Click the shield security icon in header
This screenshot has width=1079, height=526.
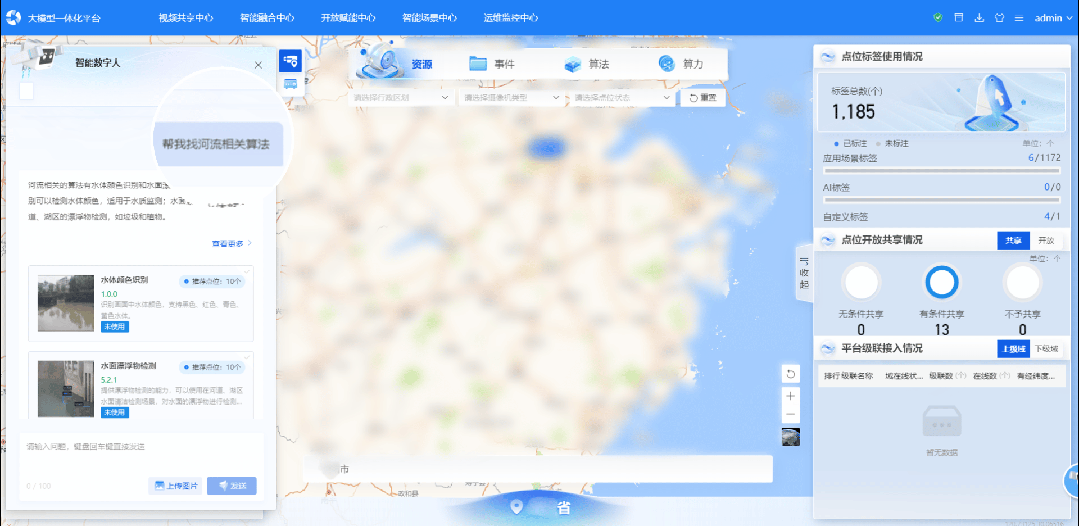click(937, 18)
